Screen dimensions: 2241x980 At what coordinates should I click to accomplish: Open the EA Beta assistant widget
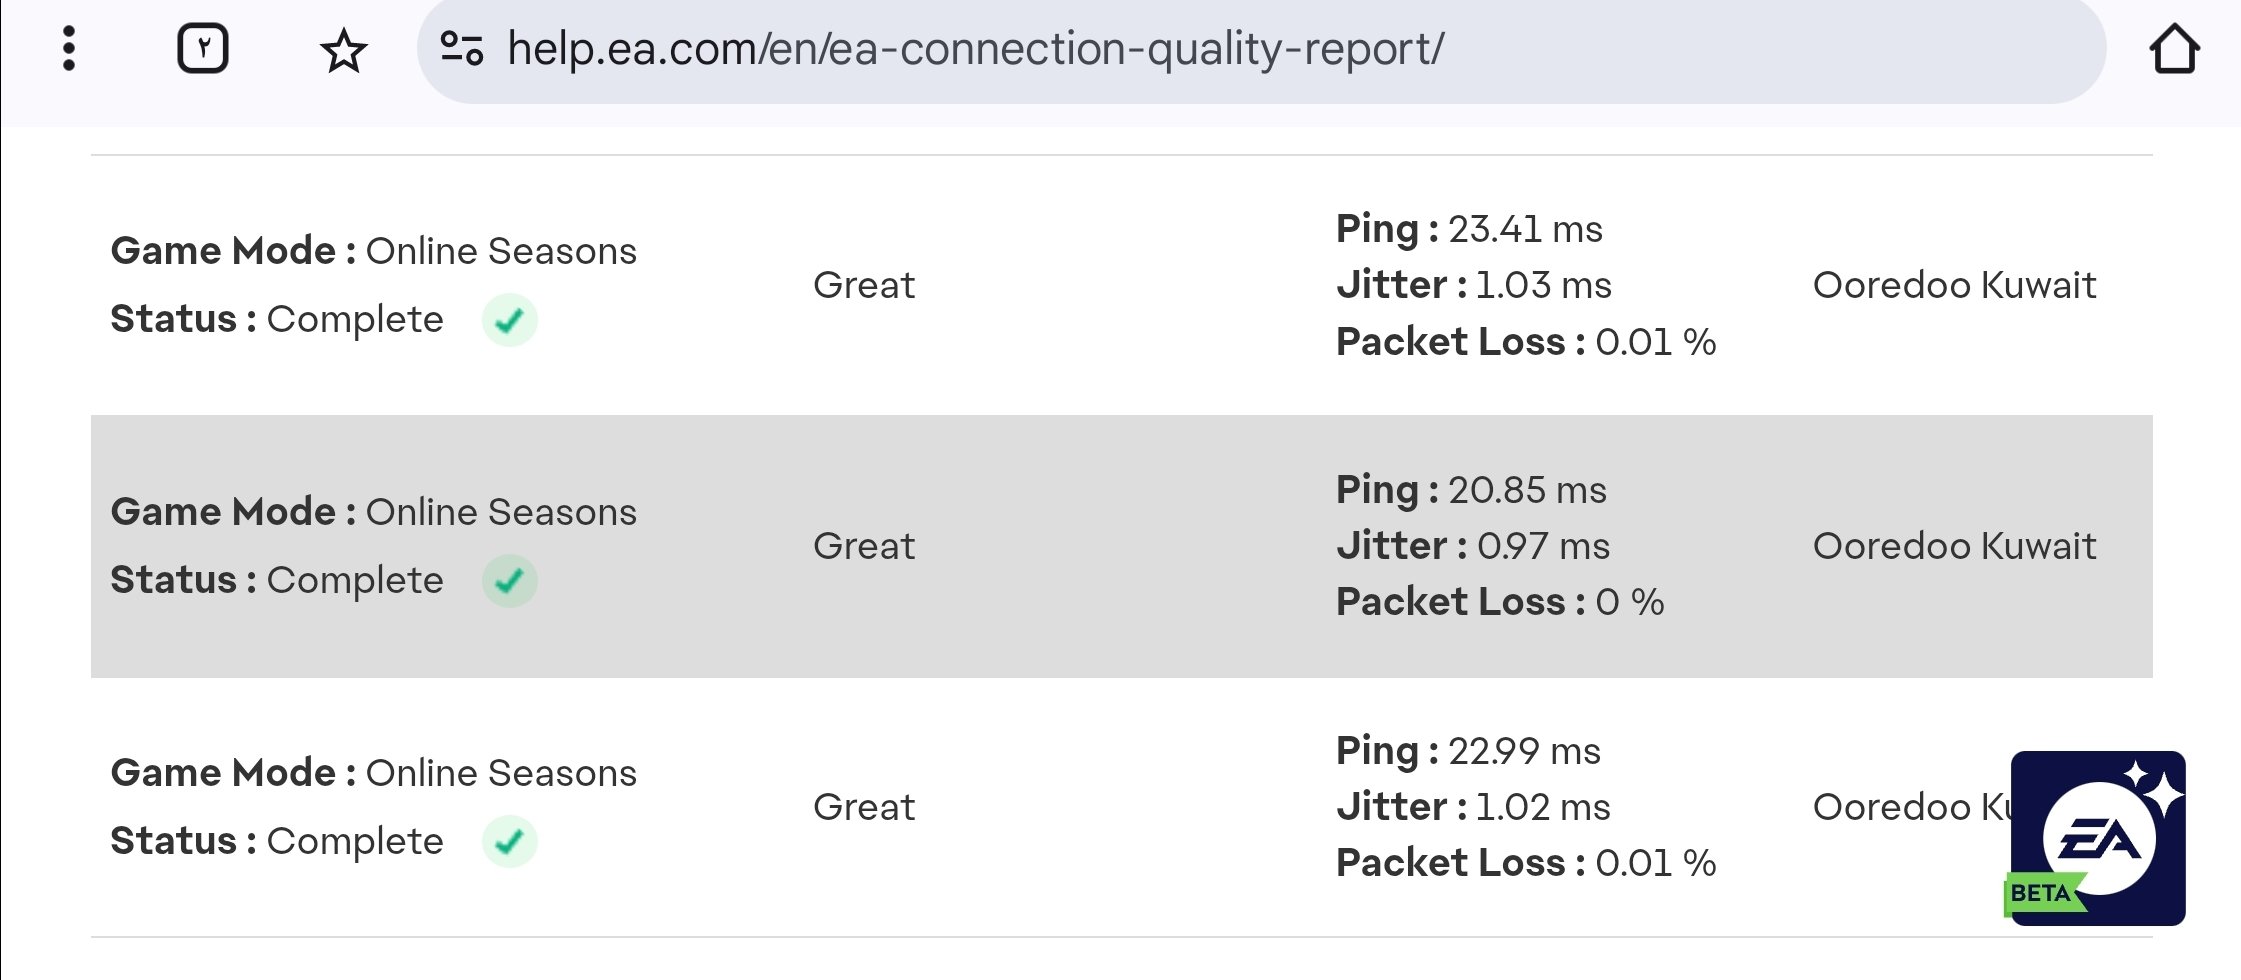tap(2097, 838)
